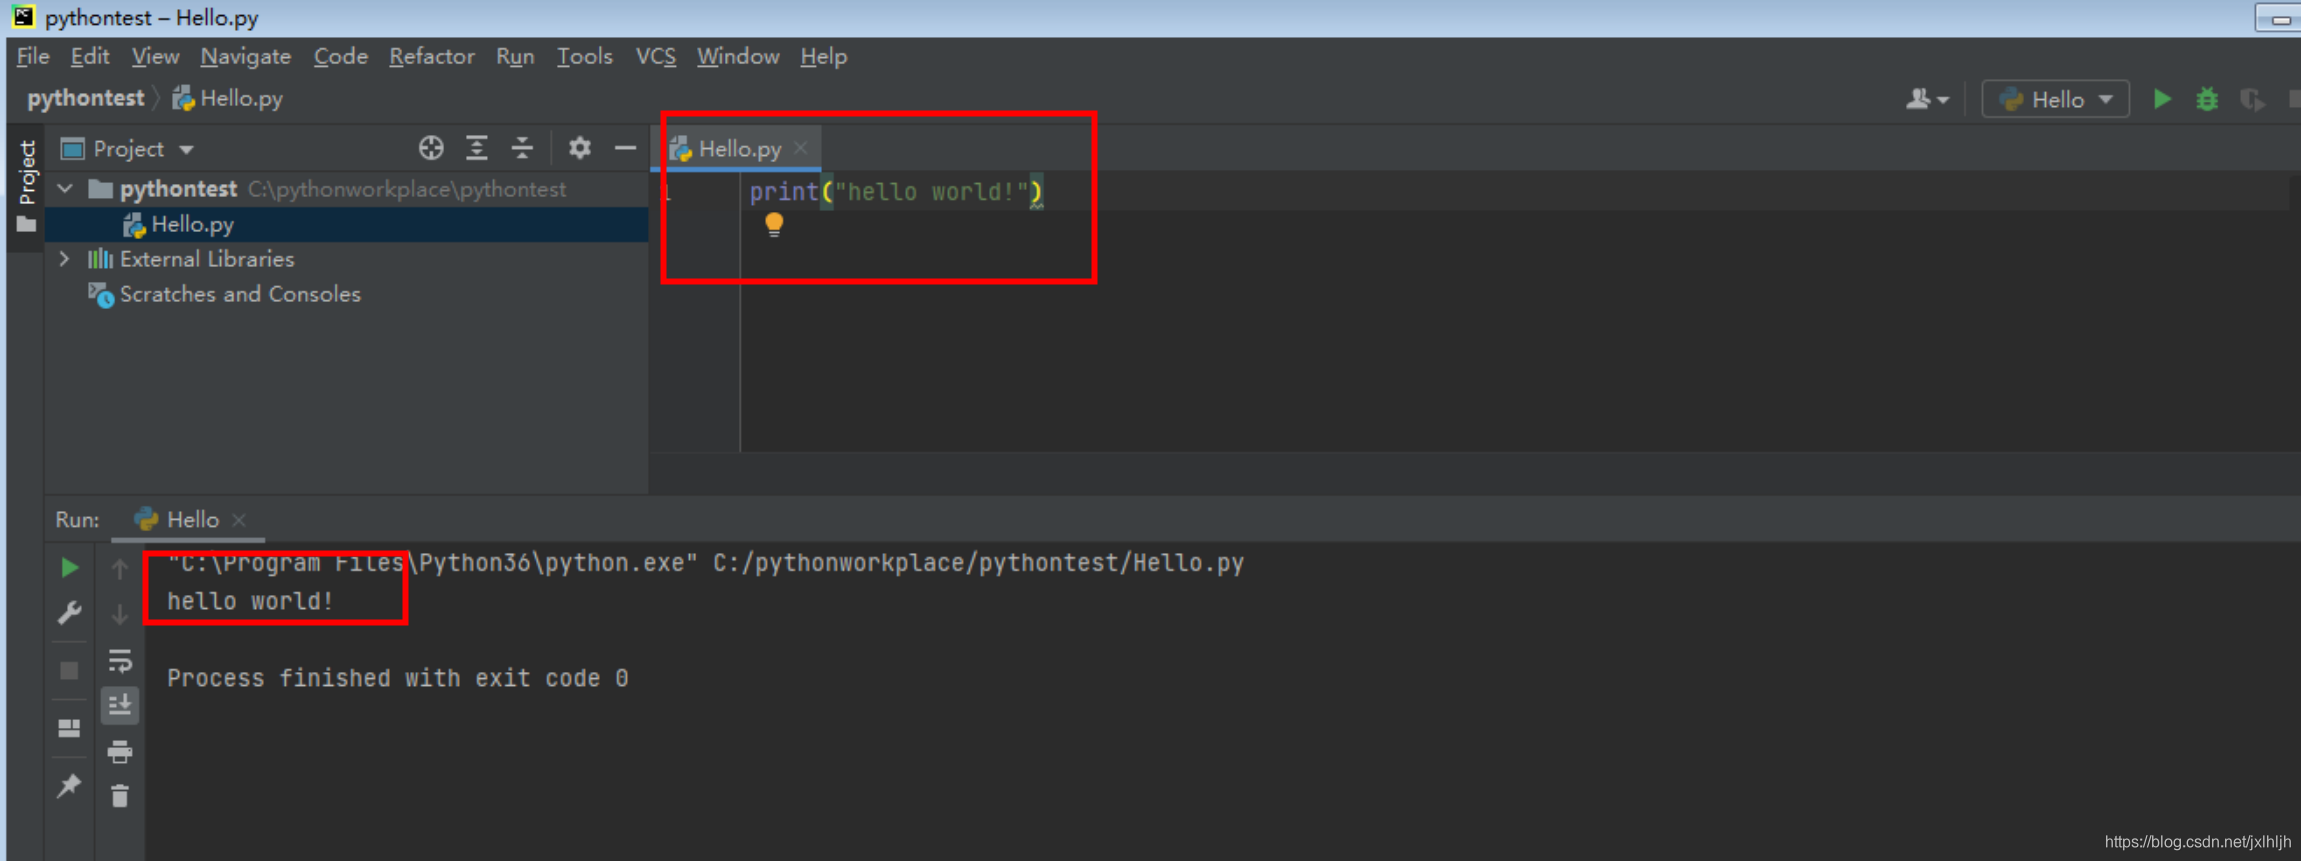Image resolution: width=2301 pixels, height=861 pixels.
Task: Click the folder icon under Project sidebar tab
Action: point(26,225)
